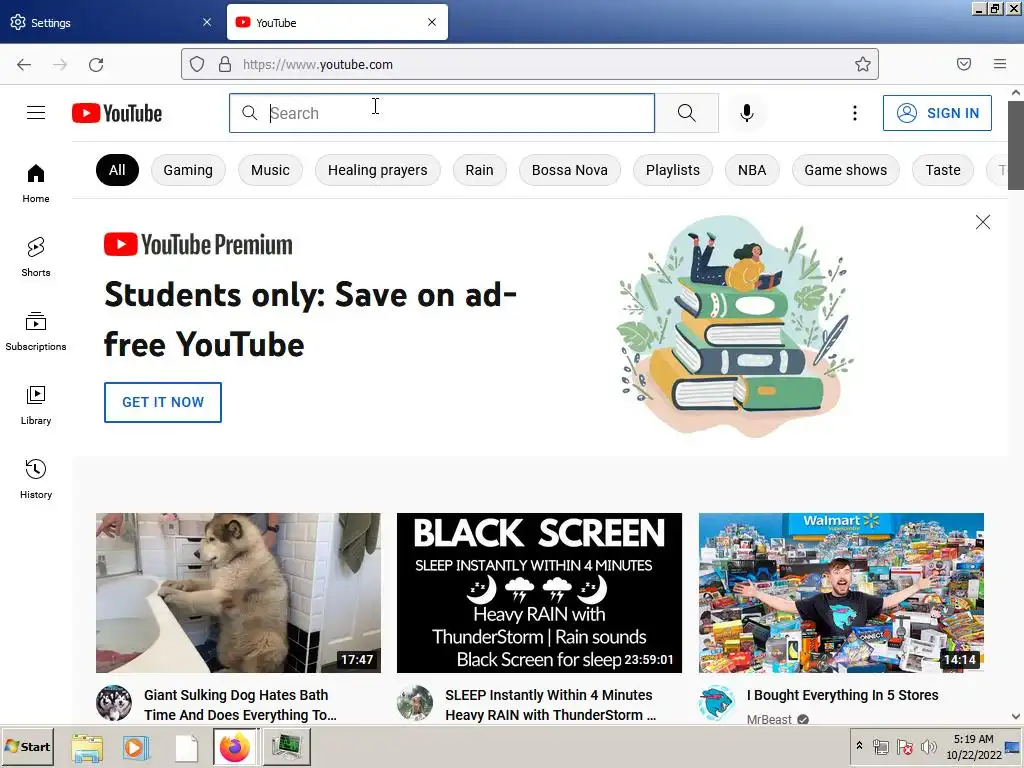1024x768 pixels.
Task: Open the MrBeast Walmart video thumbnail
Action: click(841, 592)
